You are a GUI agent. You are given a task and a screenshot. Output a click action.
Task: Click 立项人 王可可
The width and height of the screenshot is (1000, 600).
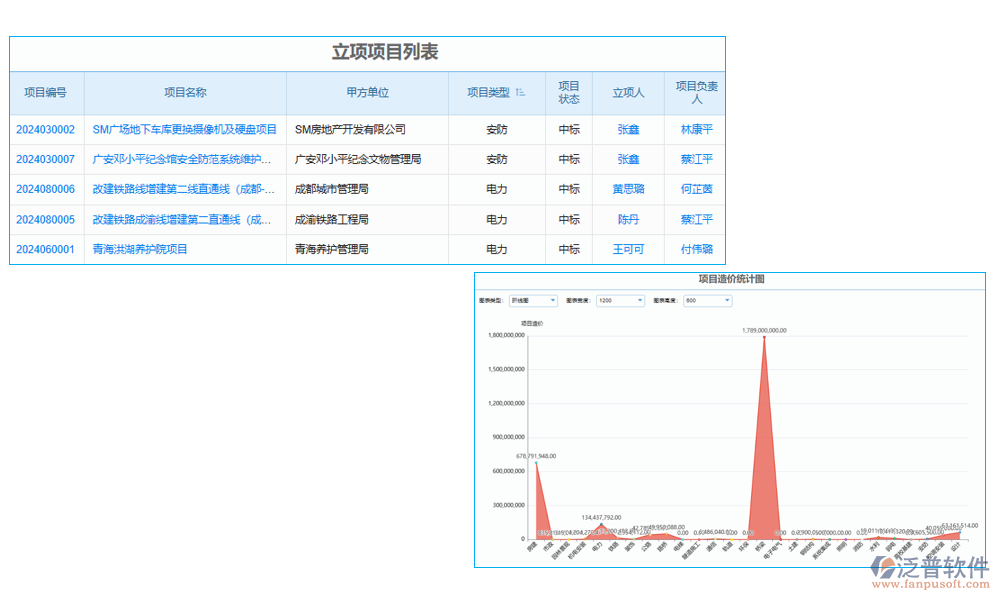click(x=629, y=249)
